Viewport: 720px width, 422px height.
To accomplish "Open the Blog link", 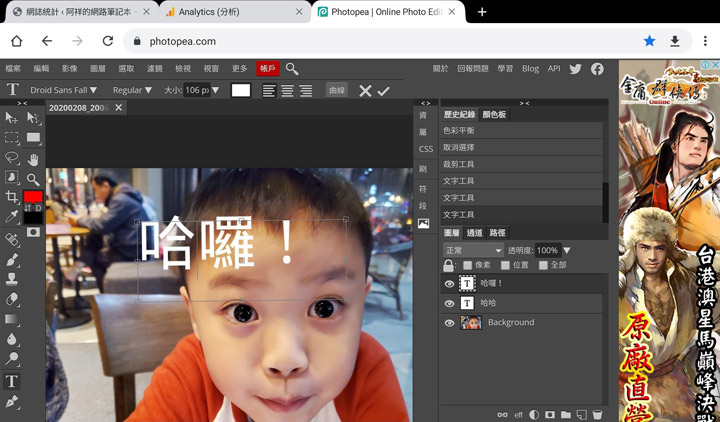I will point(530,68).
